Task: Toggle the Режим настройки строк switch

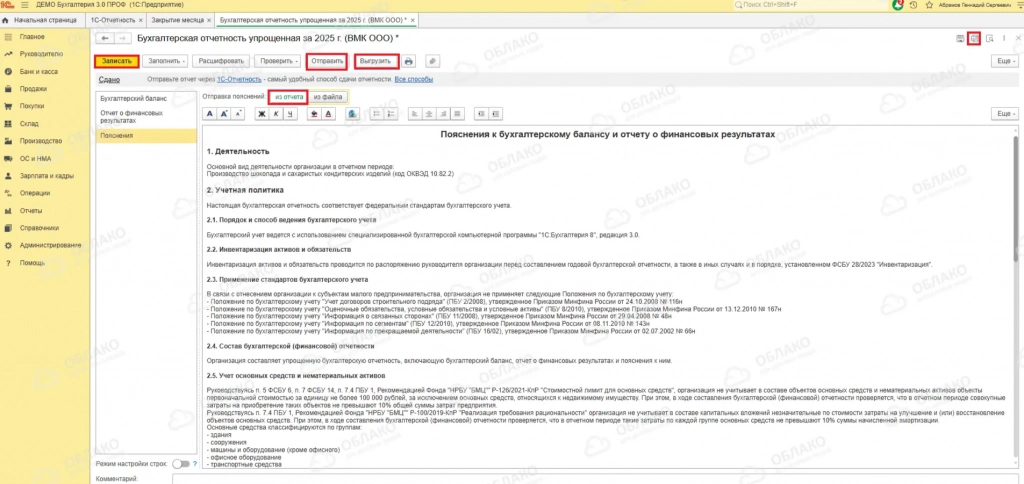Action: click(x=180, y=464)
